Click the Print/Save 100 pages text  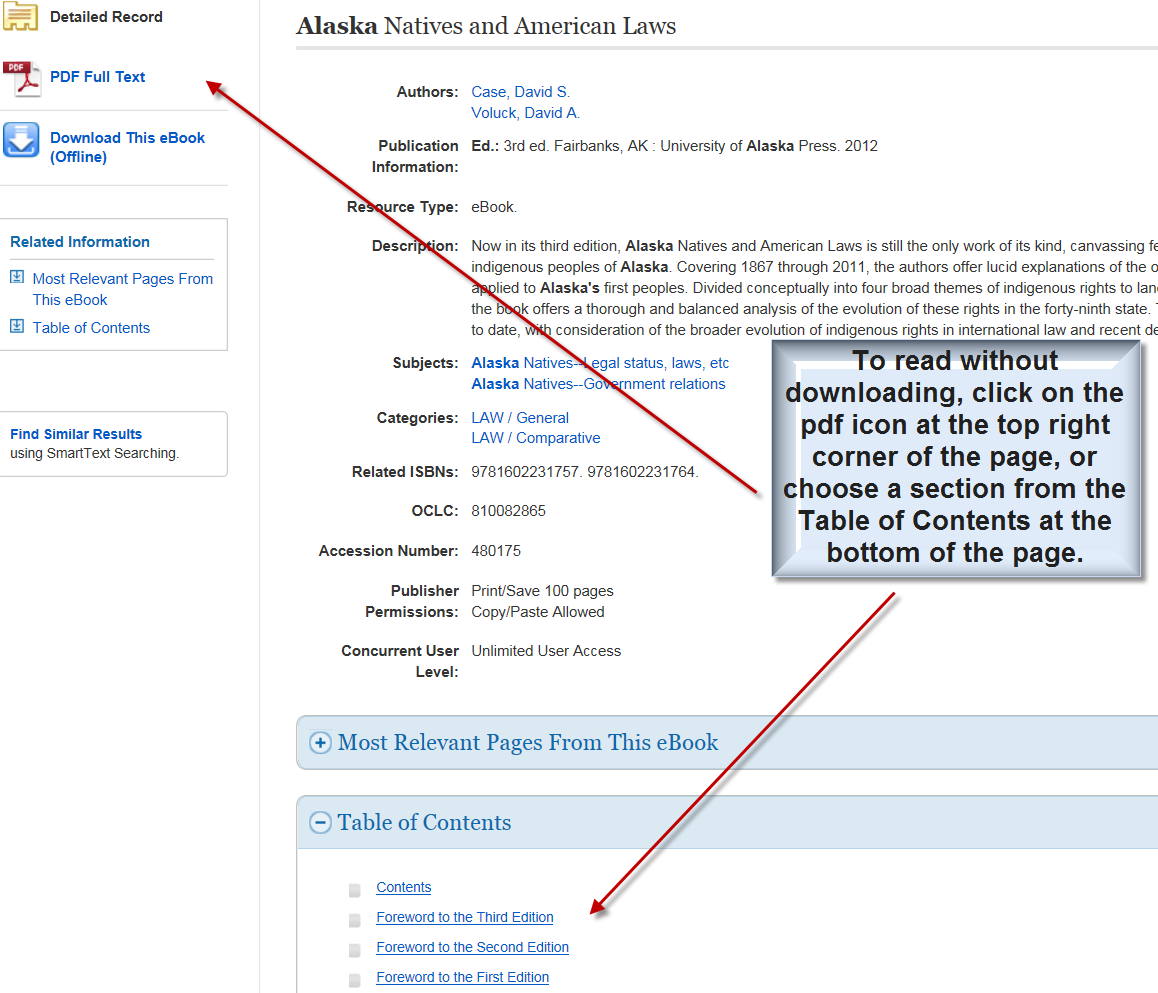542,591
